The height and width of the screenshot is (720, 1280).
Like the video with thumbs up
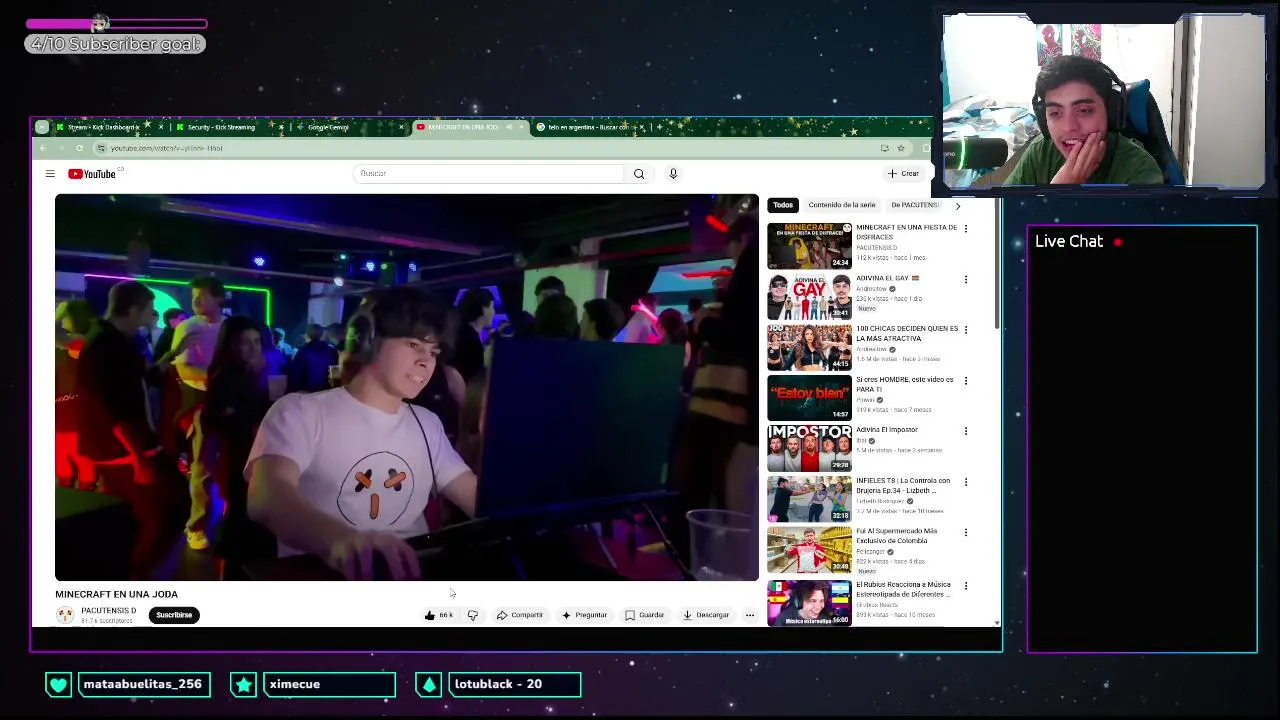pos(438,615)
